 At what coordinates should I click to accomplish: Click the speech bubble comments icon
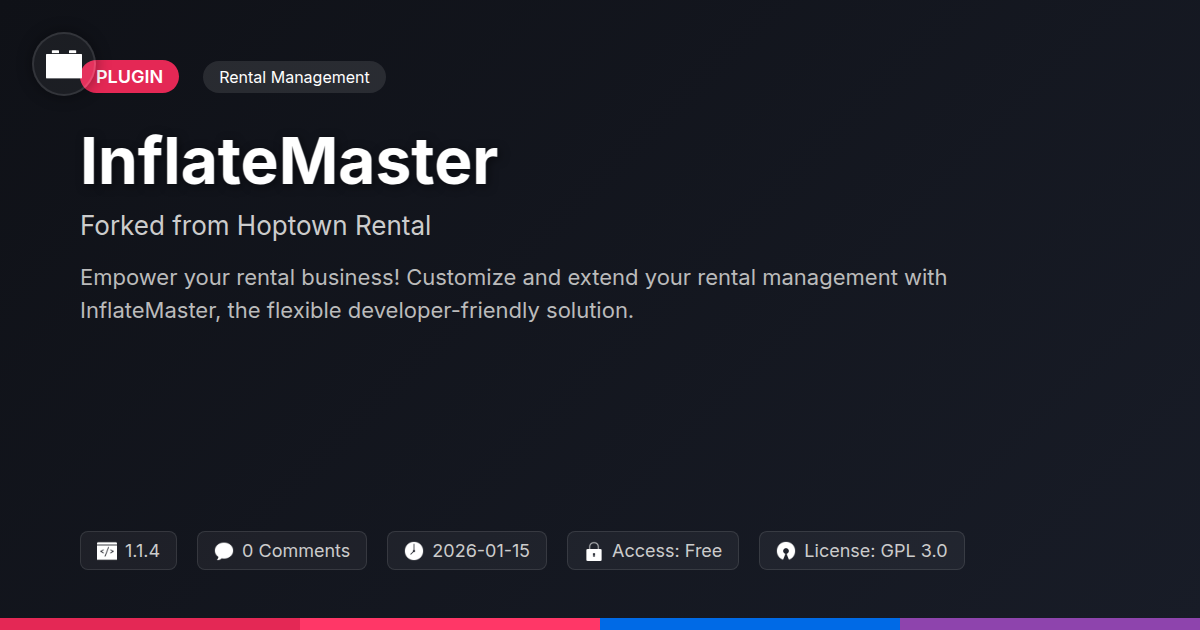(x=224, y=551)
